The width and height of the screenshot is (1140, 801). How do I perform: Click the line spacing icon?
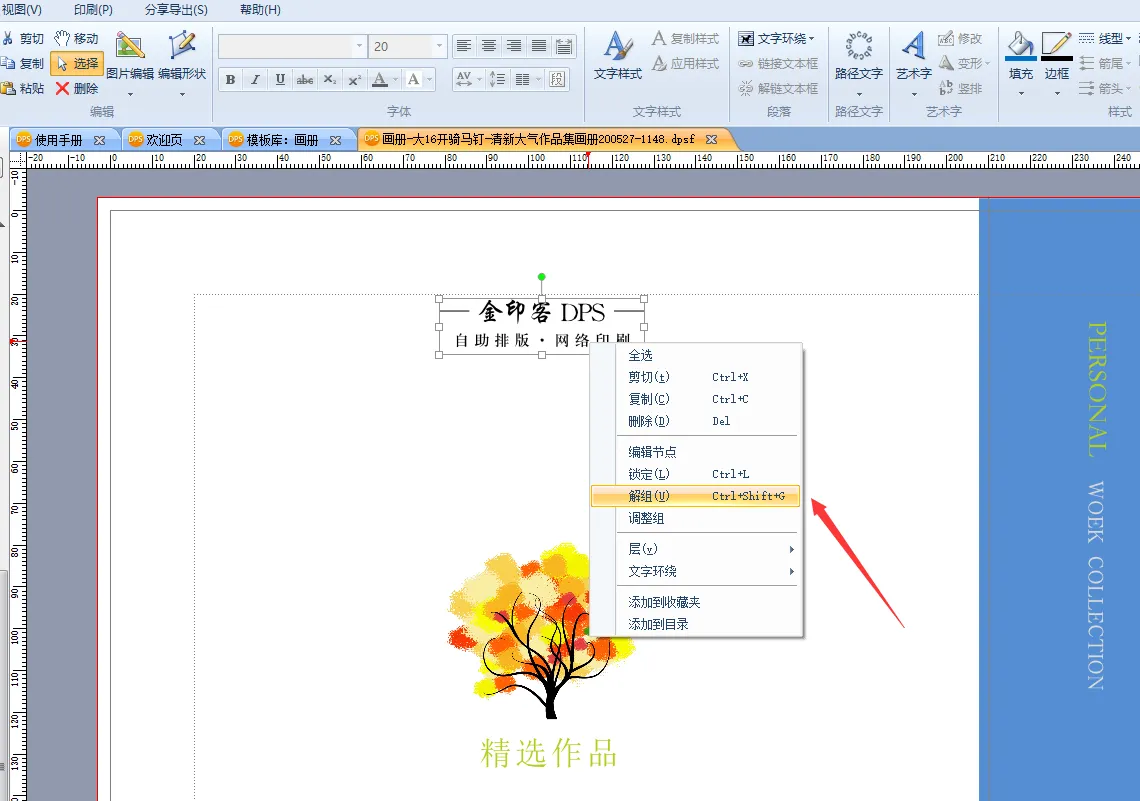click(497, 79)
